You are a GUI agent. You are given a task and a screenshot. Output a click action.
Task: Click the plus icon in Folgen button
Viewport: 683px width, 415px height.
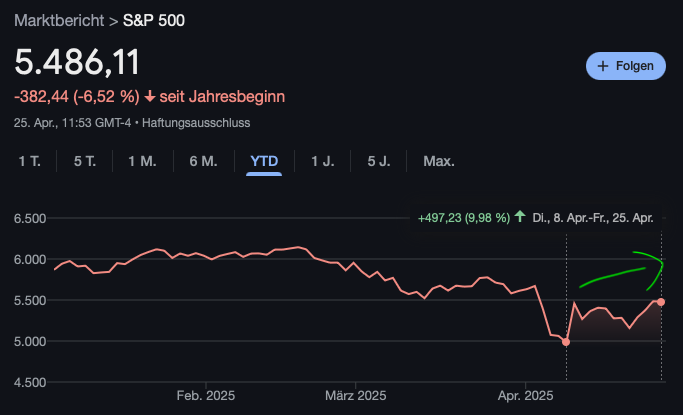coord(603,66)
